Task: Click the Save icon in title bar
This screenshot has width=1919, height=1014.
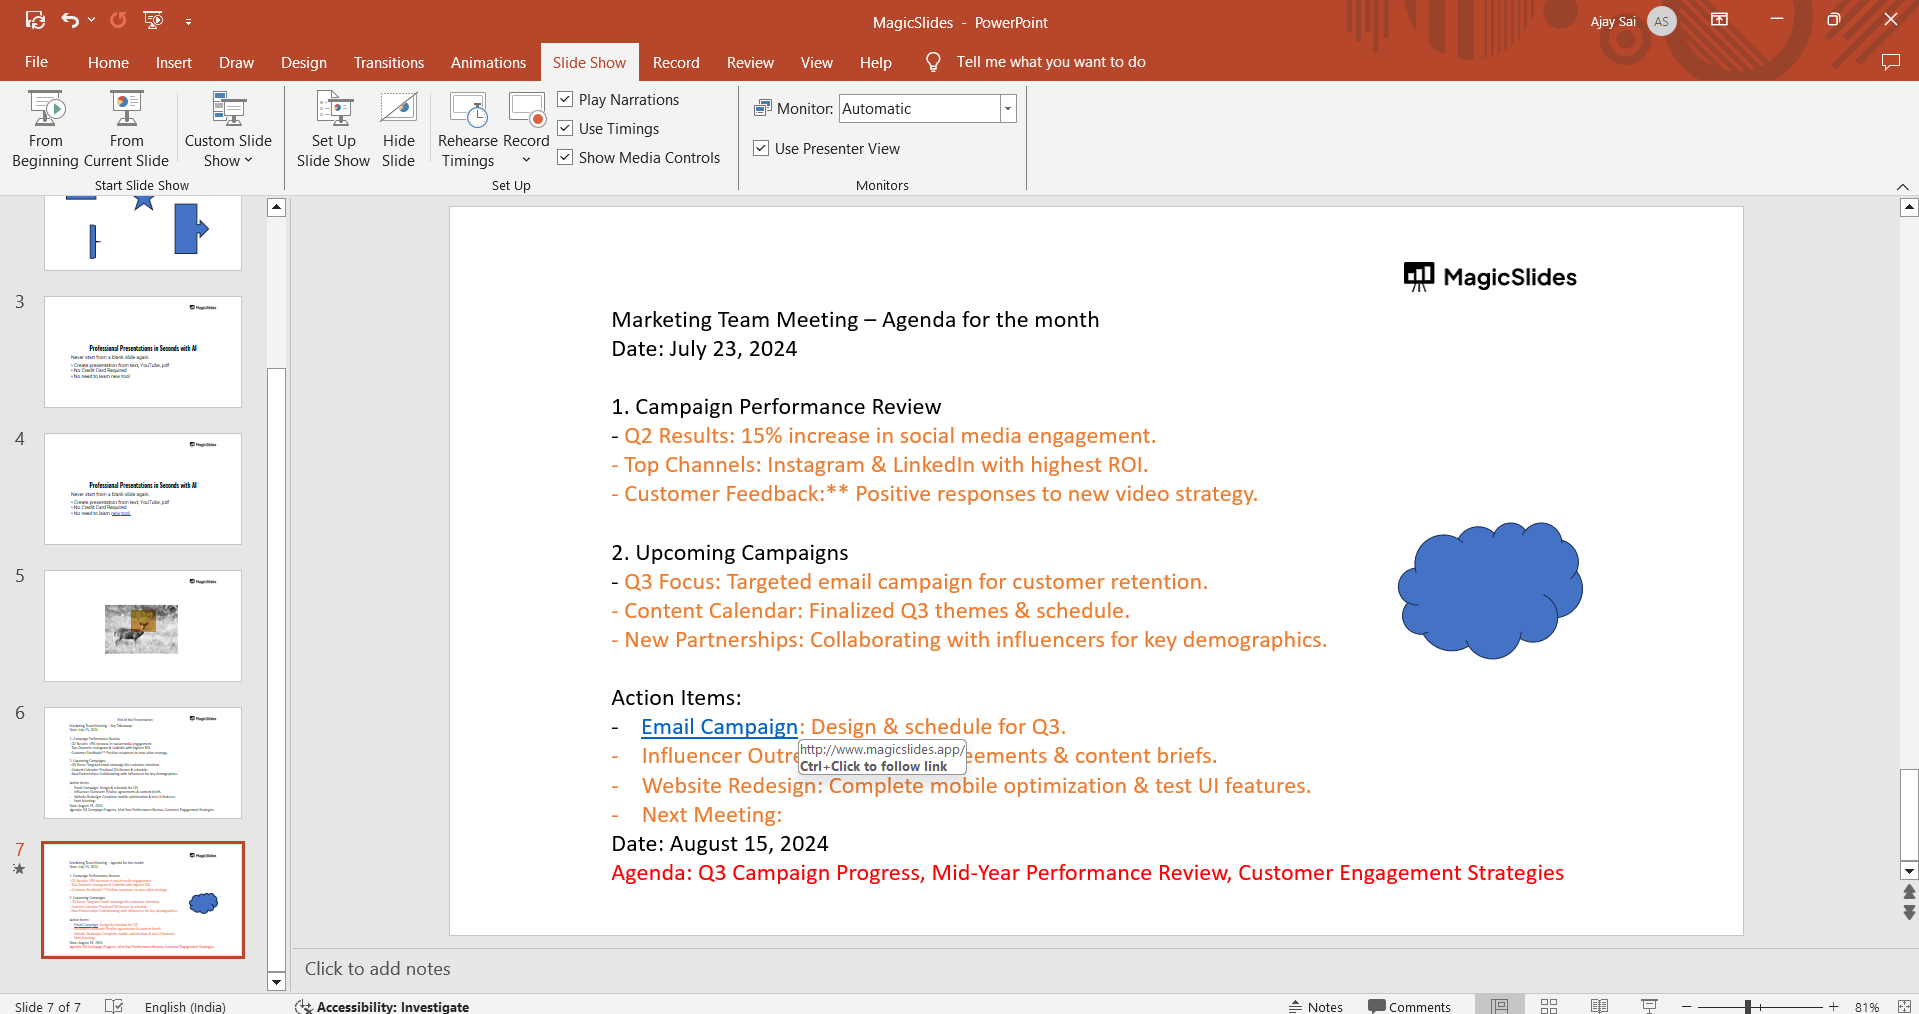Action: [35, 20]
